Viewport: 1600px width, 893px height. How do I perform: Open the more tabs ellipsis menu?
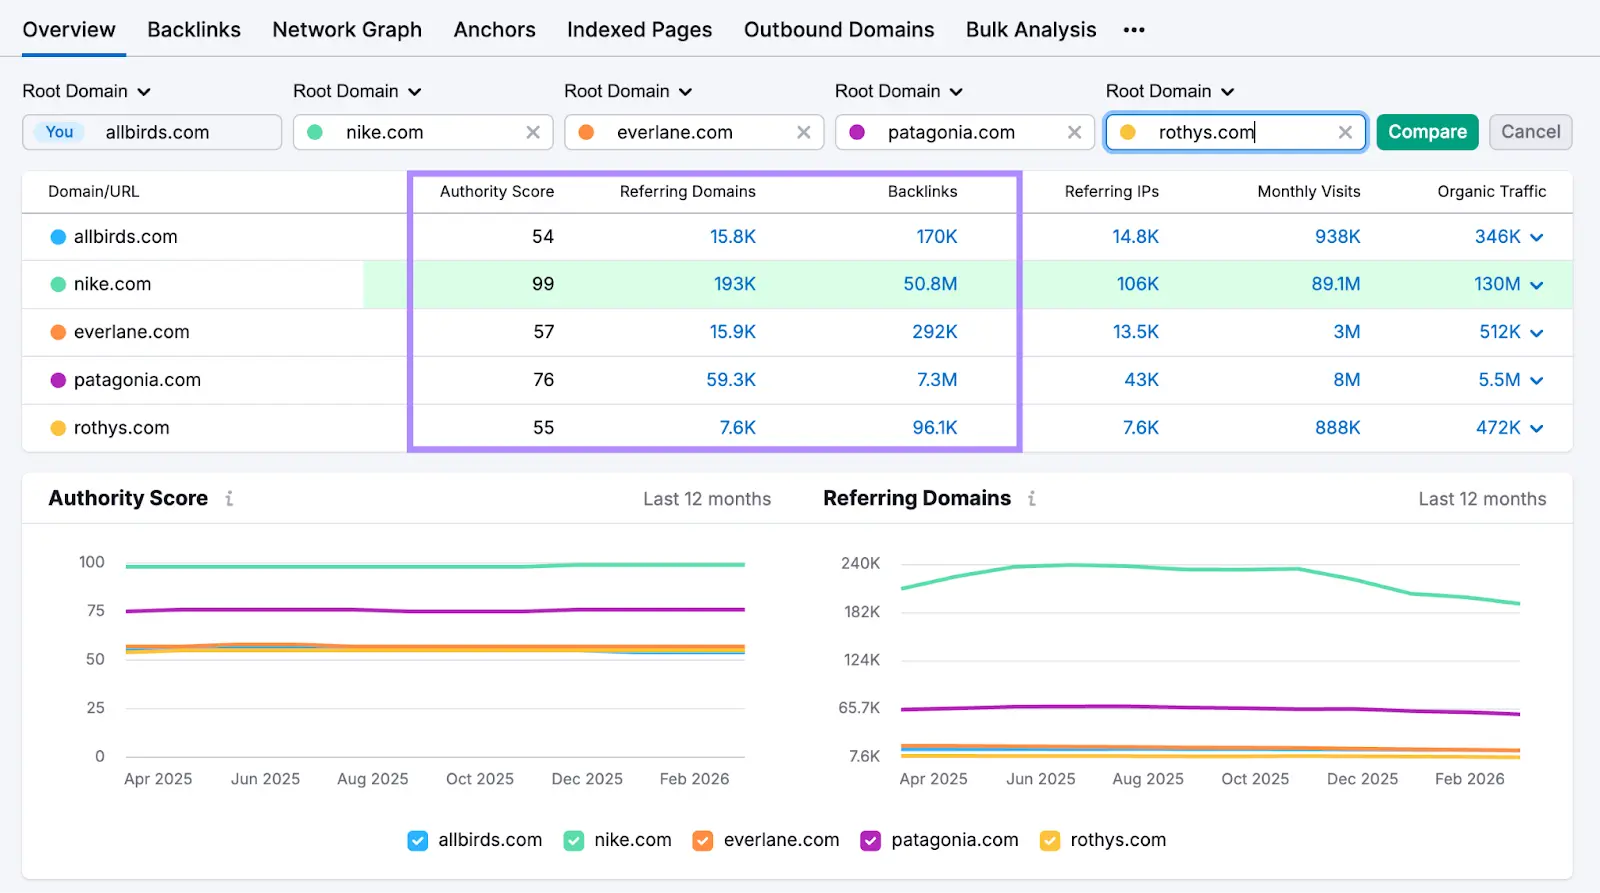(1134, 30)
